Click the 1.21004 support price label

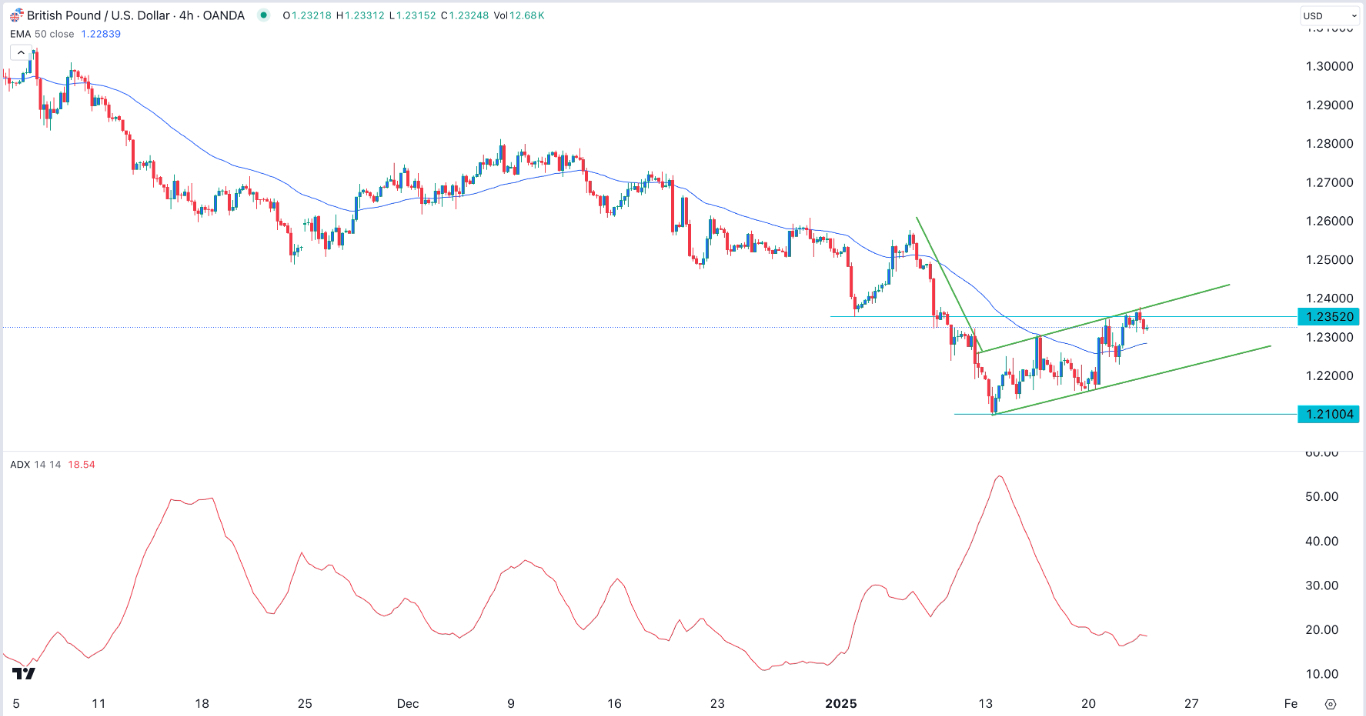1330,413
